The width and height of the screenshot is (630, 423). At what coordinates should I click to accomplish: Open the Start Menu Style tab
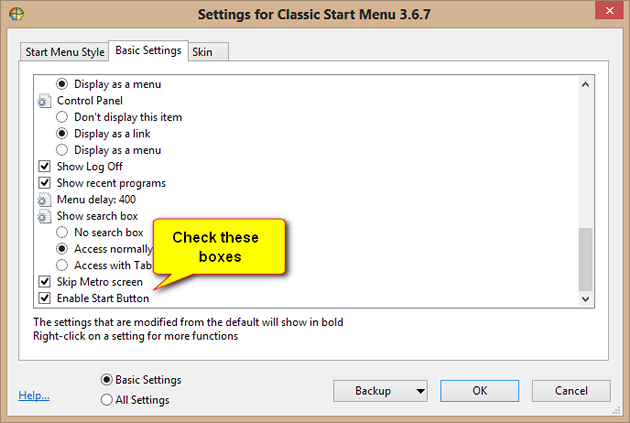(x=65, y=52)
